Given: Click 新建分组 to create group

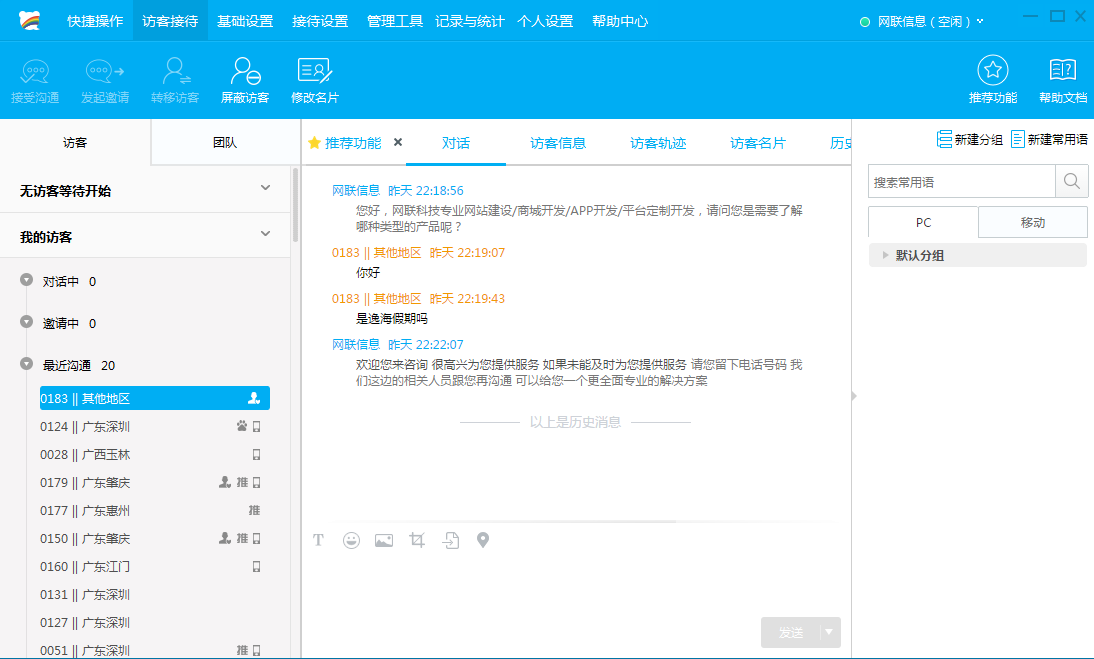Looking at the screenshot, I should click(969, 139).
